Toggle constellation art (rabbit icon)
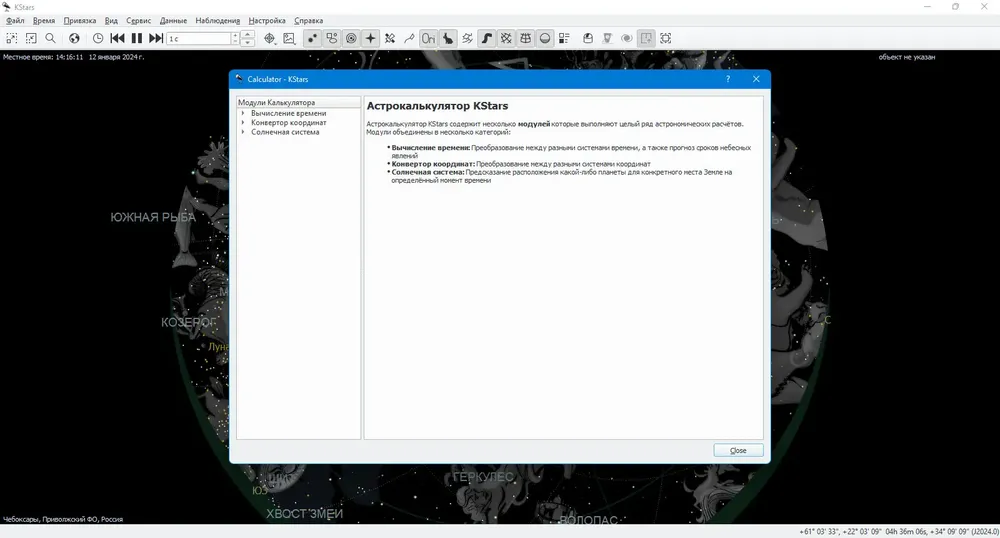Viewport: 1000px width, 538px height. pos(448,38)
